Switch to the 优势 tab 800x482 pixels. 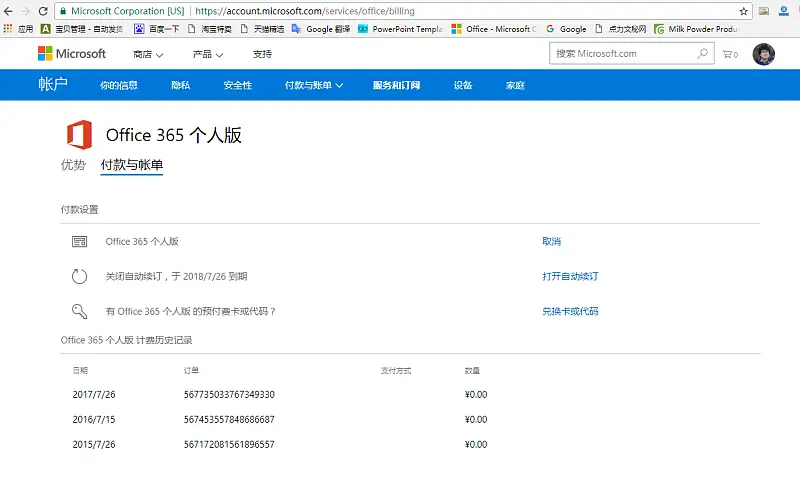[x=73, y=165]
